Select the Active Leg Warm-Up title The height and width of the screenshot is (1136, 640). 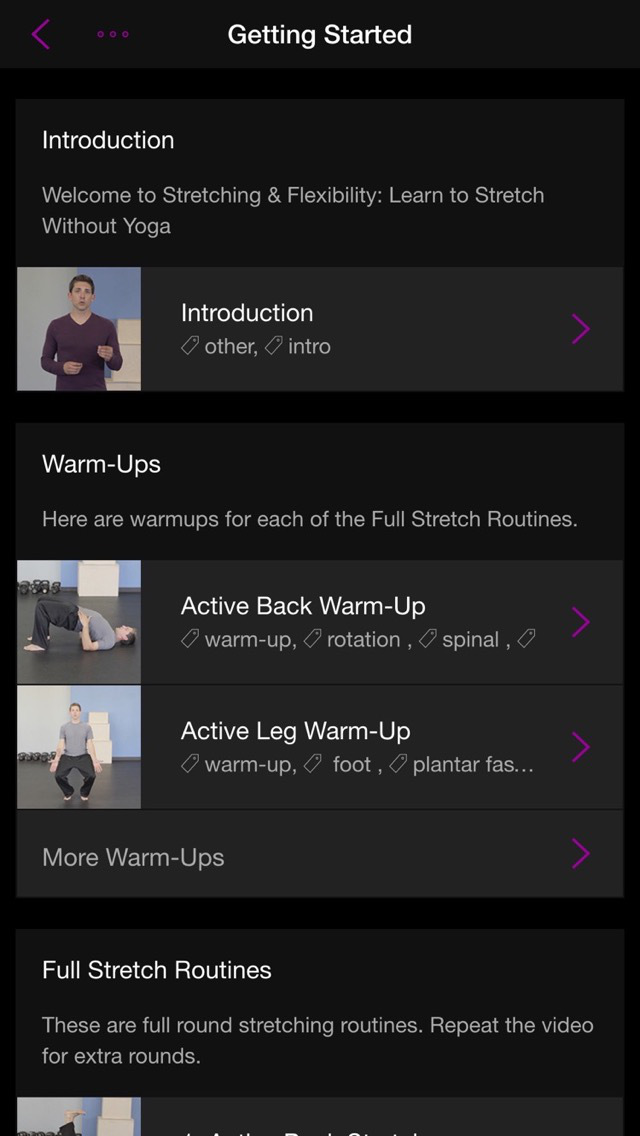[296, 731]
